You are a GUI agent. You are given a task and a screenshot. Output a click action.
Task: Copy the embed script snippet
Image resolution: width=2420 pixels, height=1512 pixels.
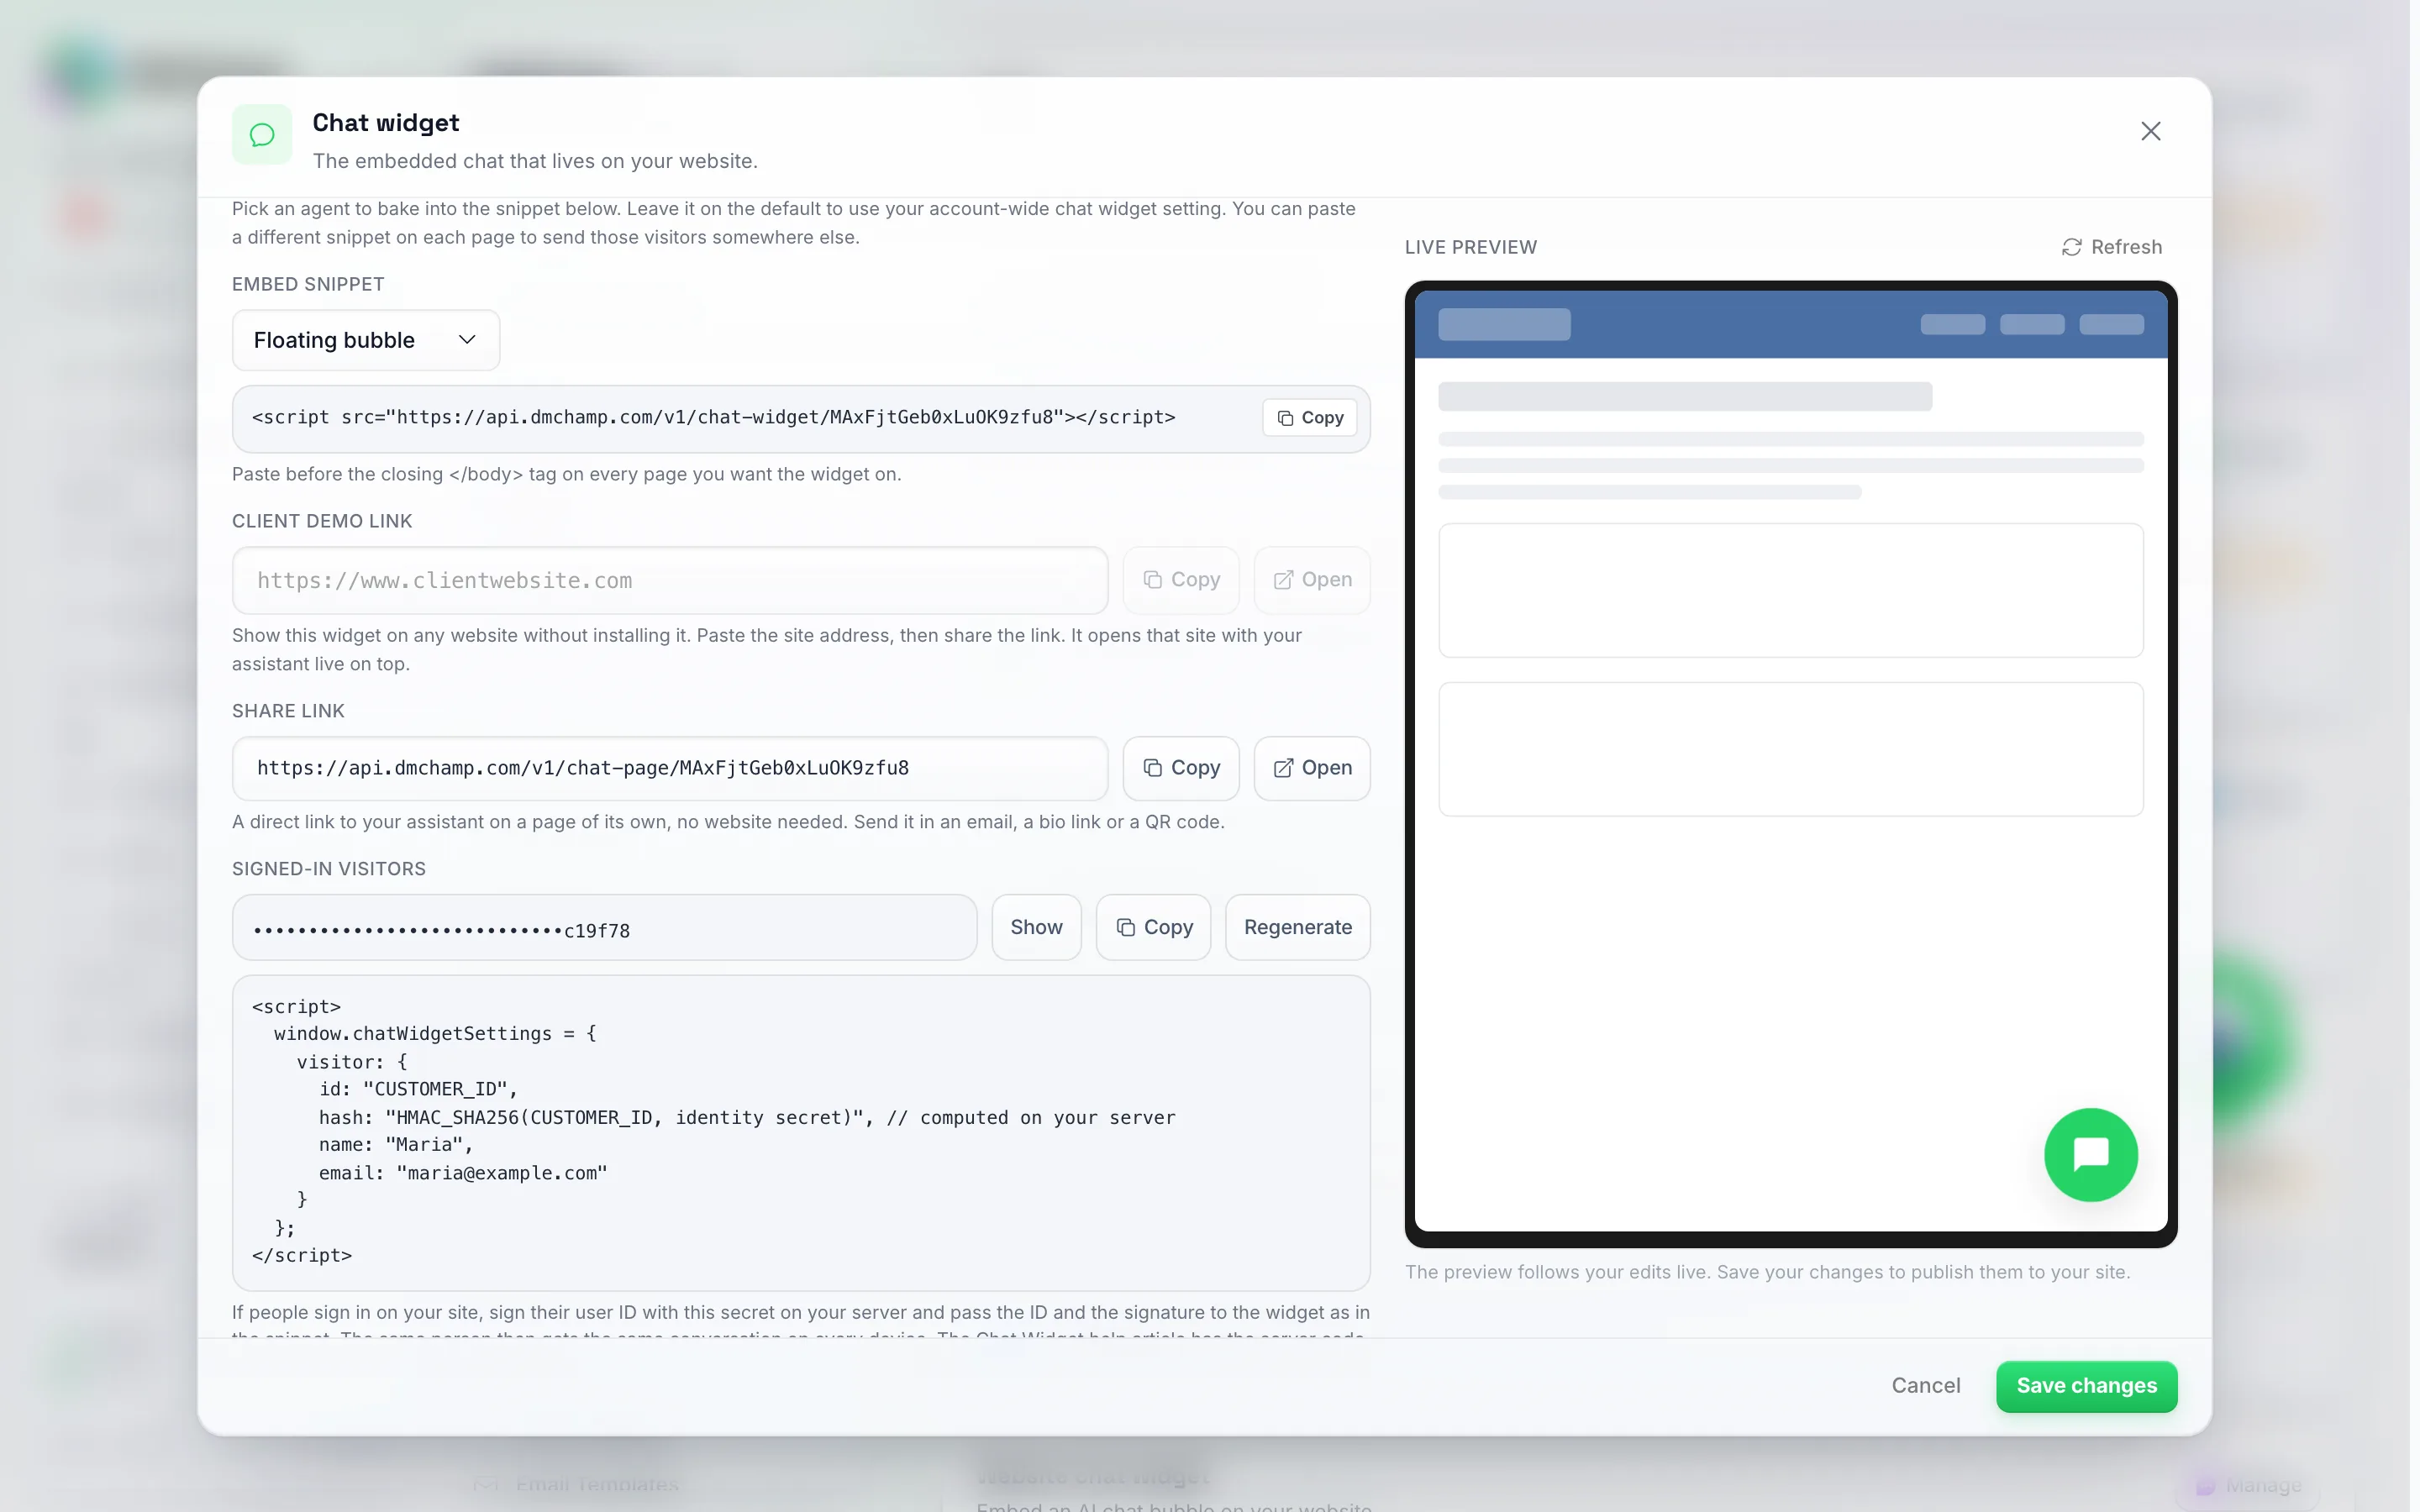point(1309,418)
